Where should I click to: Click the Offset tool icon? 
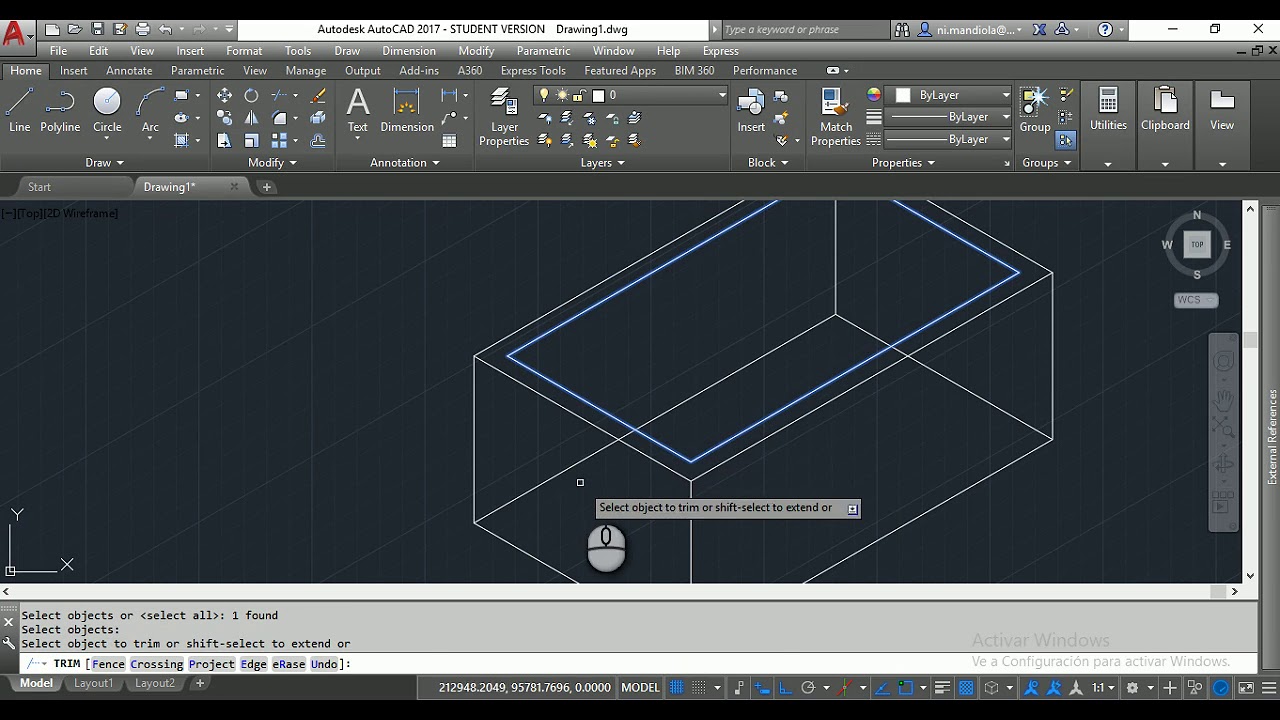pos(318,141)
